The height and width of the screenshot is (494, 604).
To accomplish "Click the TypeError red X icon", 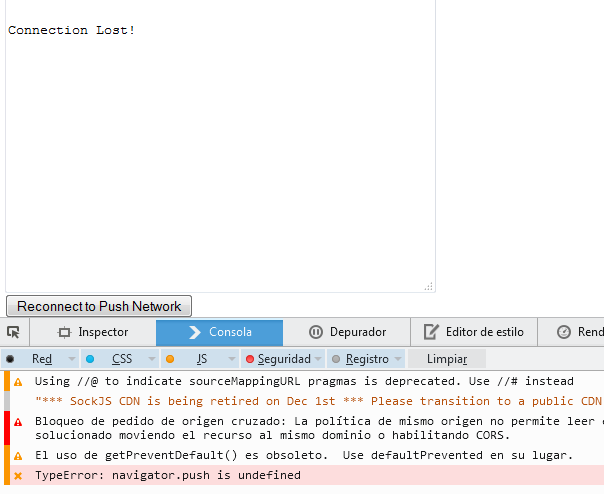I will click(x=18, y=476).
